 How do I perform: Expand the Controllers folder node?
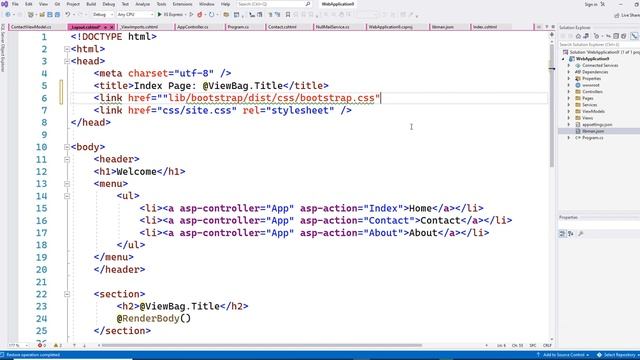click(x=569, y=91)
